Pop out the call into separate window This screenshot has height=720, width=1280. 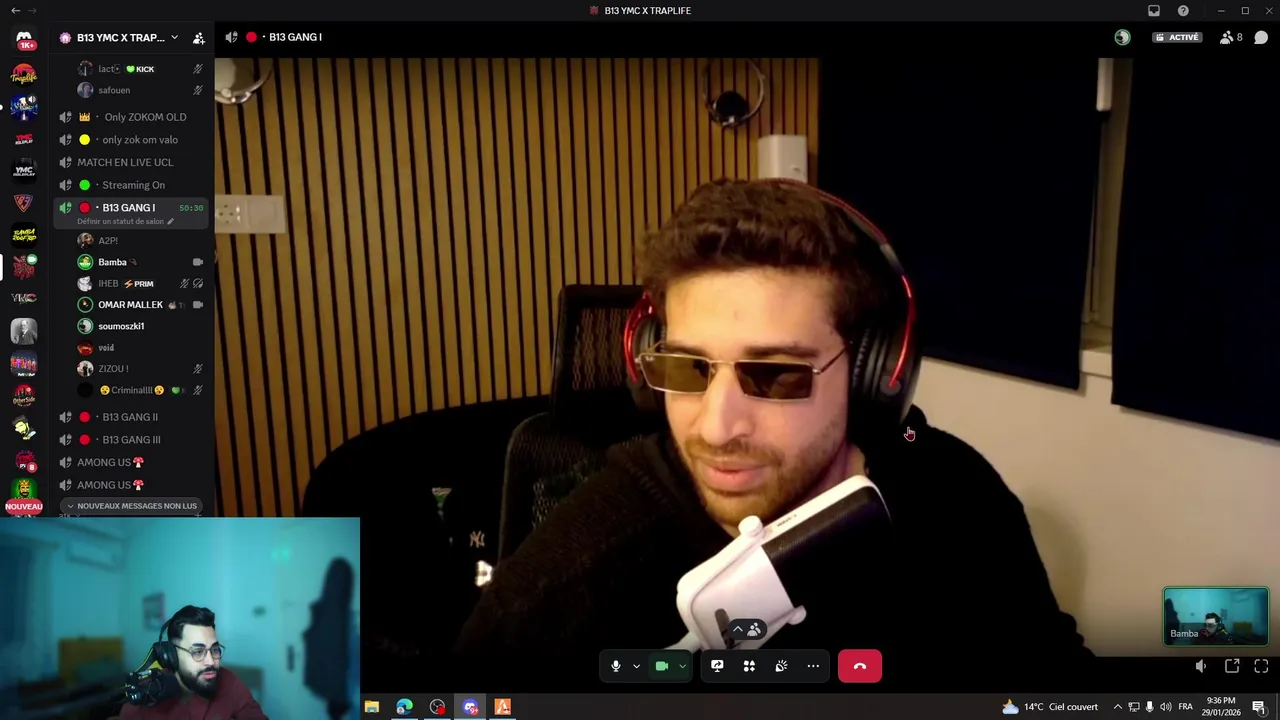1232,666
